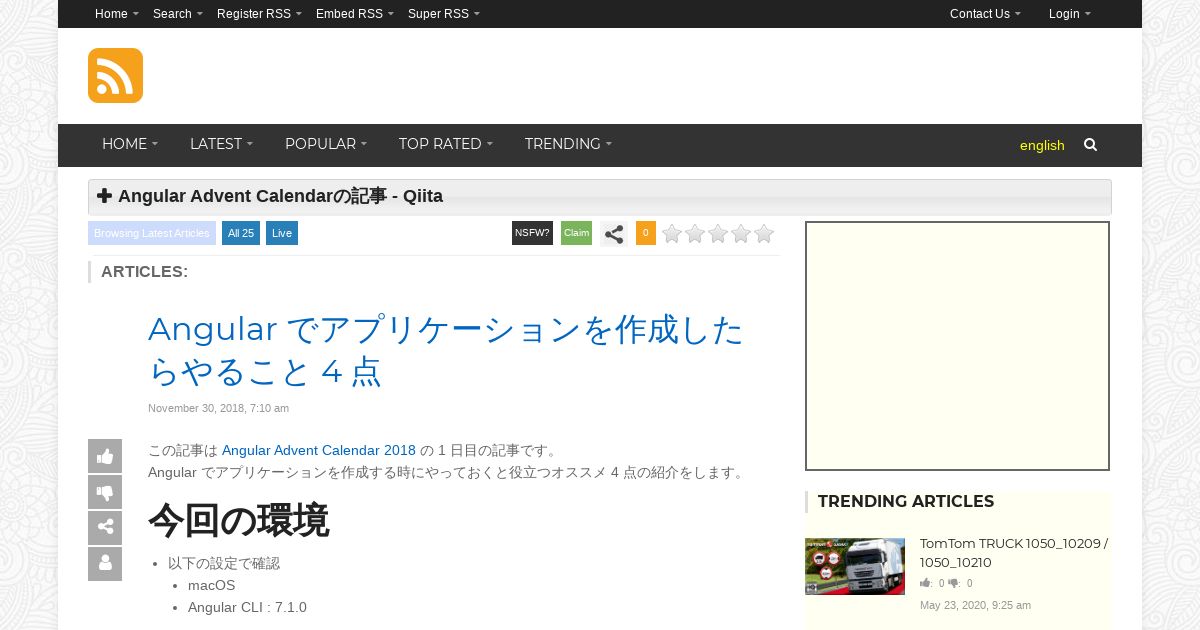Open TomTom TRUCK 1050_10209 article link

[x=1014, y=553]
